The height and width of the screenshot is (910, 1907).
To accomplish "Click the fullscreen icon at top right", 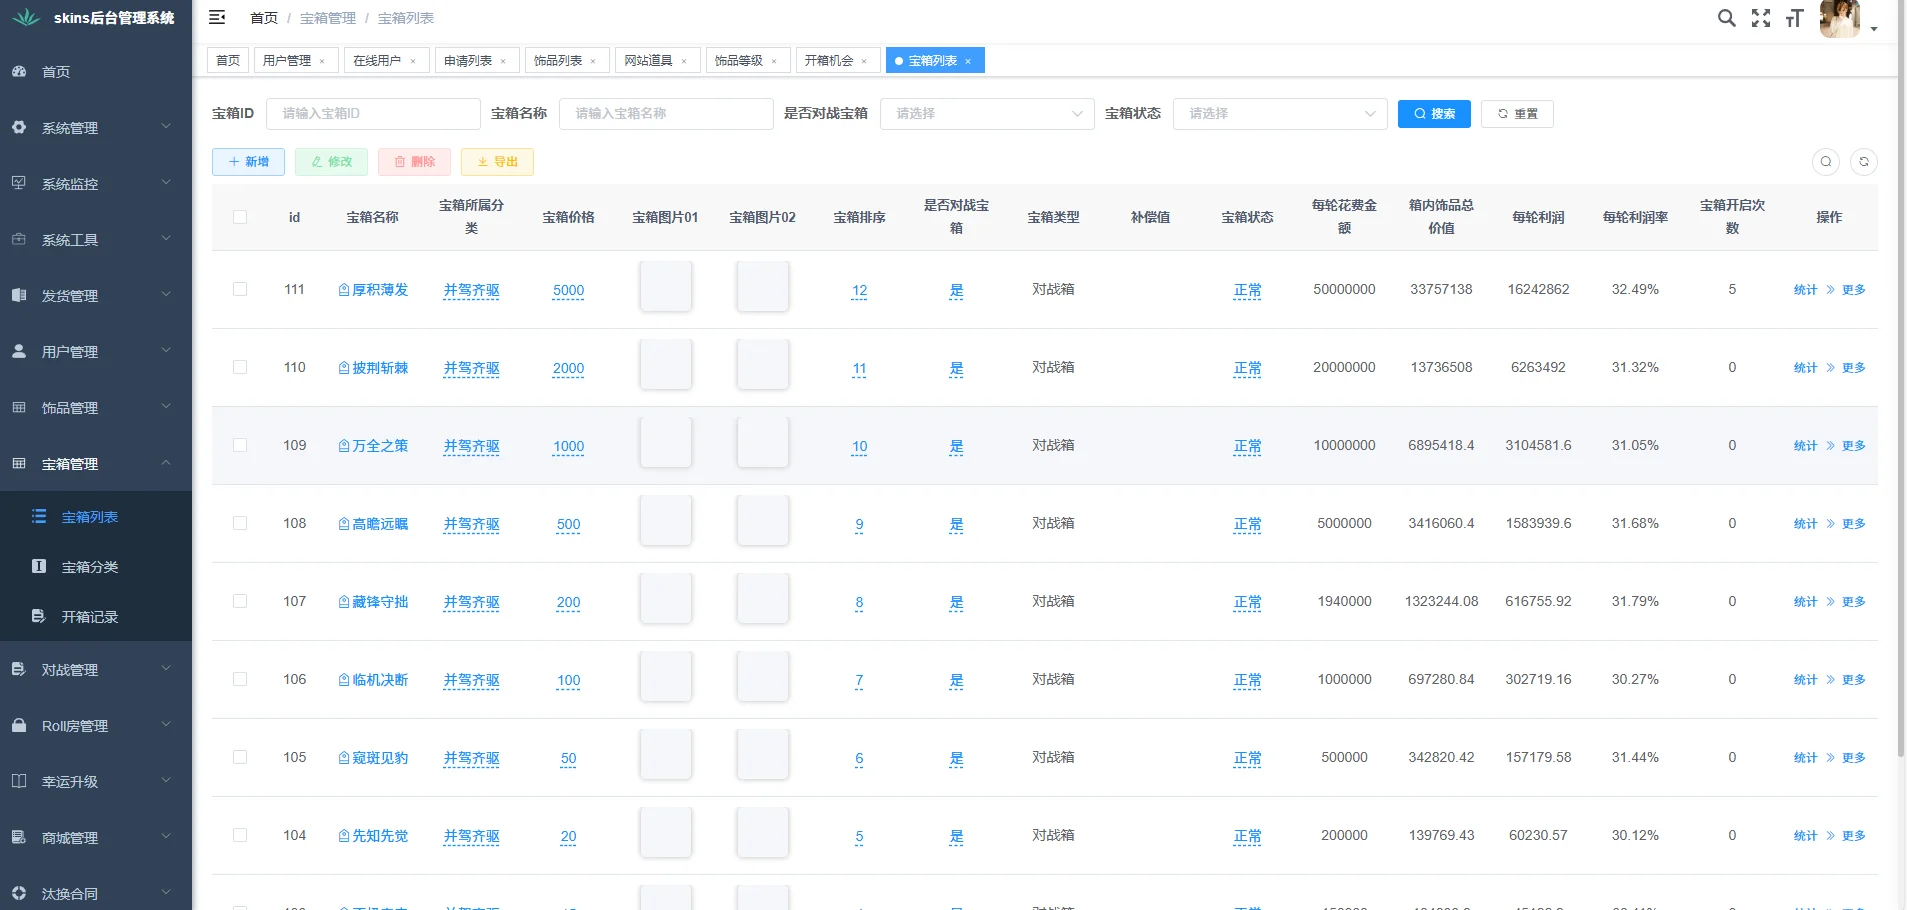I will 1760,17.
